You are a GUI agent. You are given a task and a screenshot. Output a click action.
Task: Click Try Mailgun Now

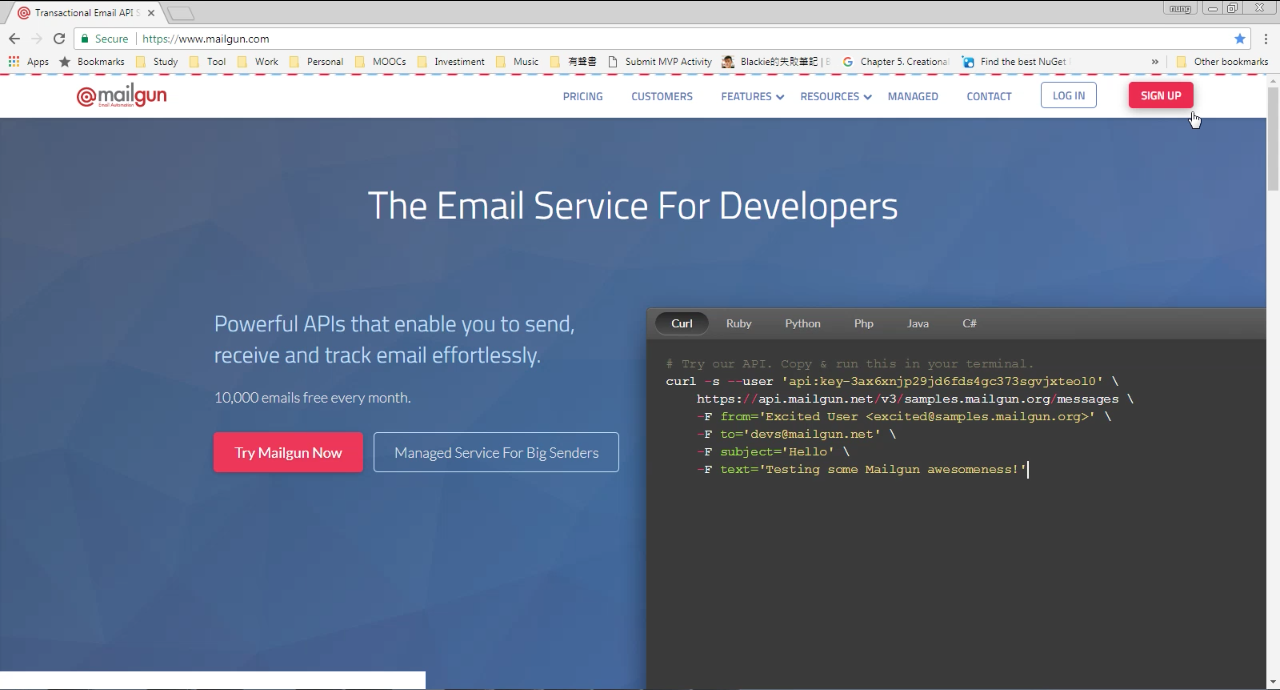(x=288, y=452)
